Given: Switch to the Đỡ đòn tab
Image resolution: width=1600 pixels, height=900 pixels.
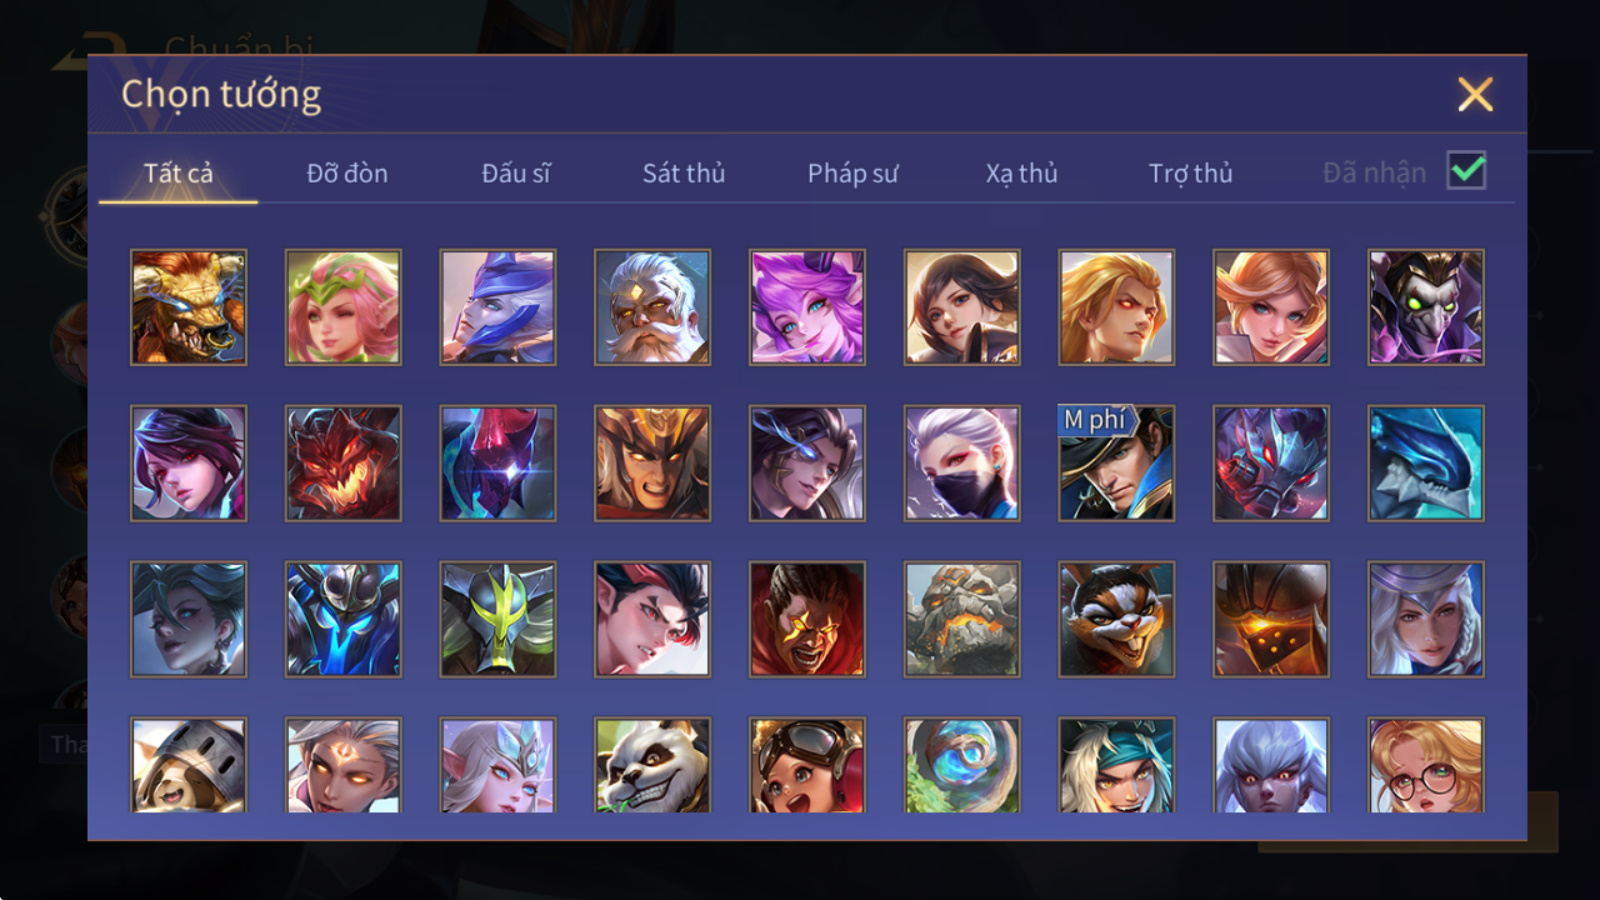Looking at the screenshot, I should (x=347, y=173).
